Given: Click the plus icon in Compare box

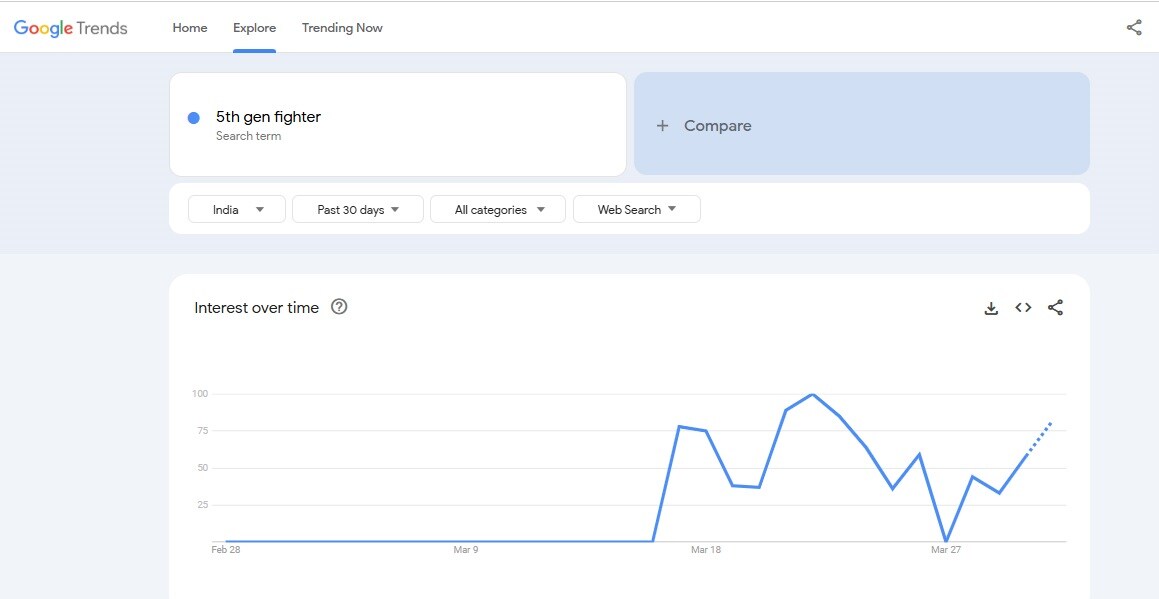Looking at the screenshot, I should click(x=662, y=126).
